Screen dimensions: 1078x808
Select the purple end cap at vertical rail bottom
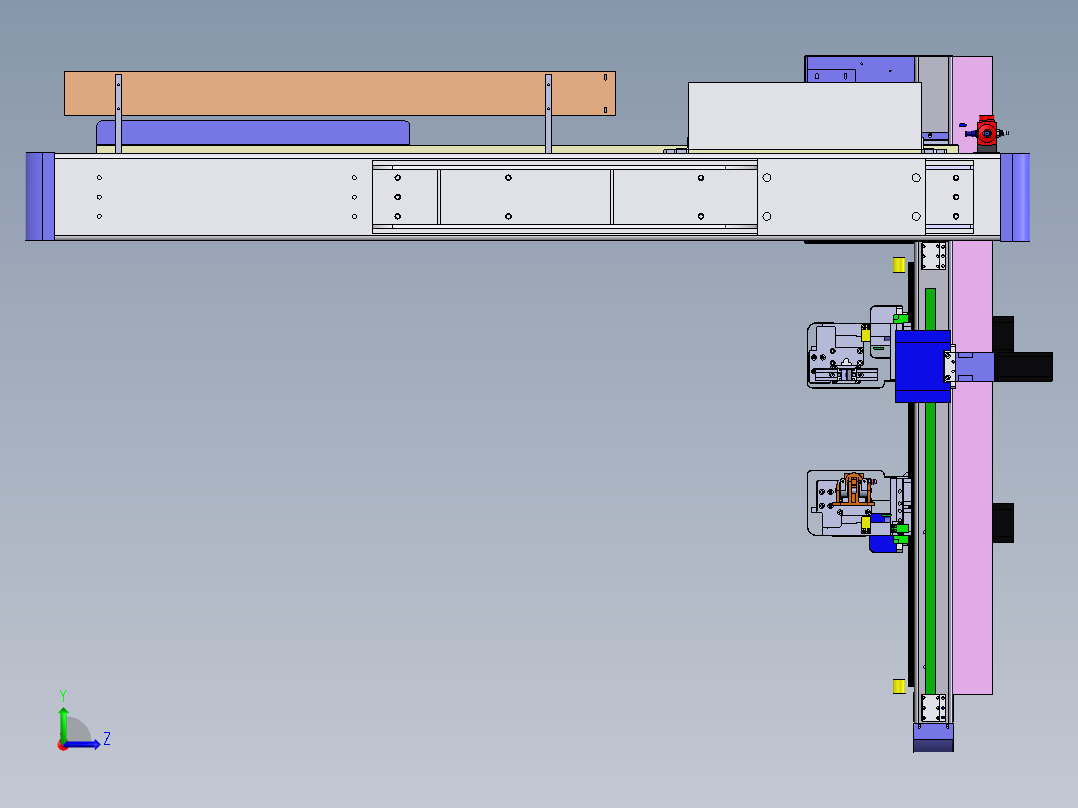tap(933, 737)
